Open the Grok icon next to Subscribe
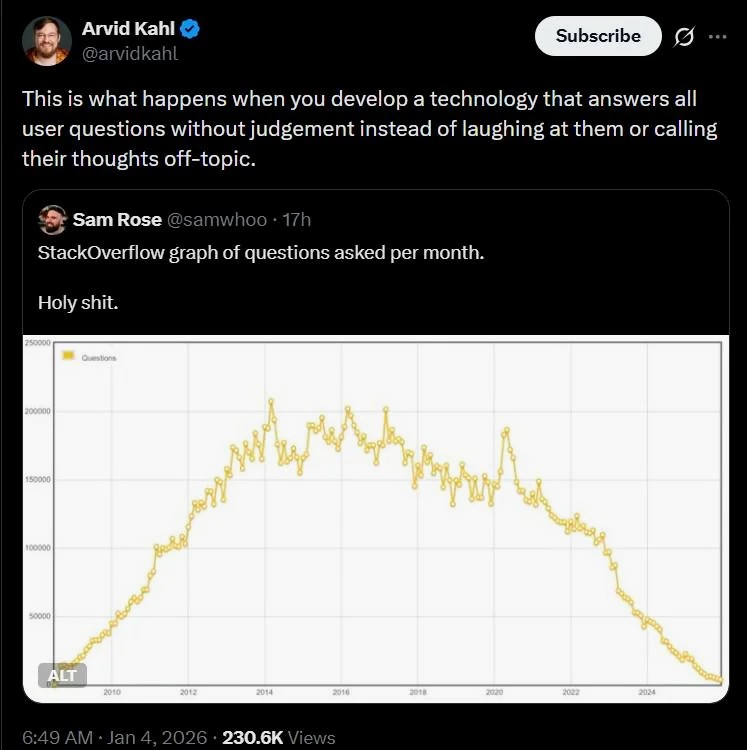The height and width of the screenshot is (750, 747). (x=685, y=37)
